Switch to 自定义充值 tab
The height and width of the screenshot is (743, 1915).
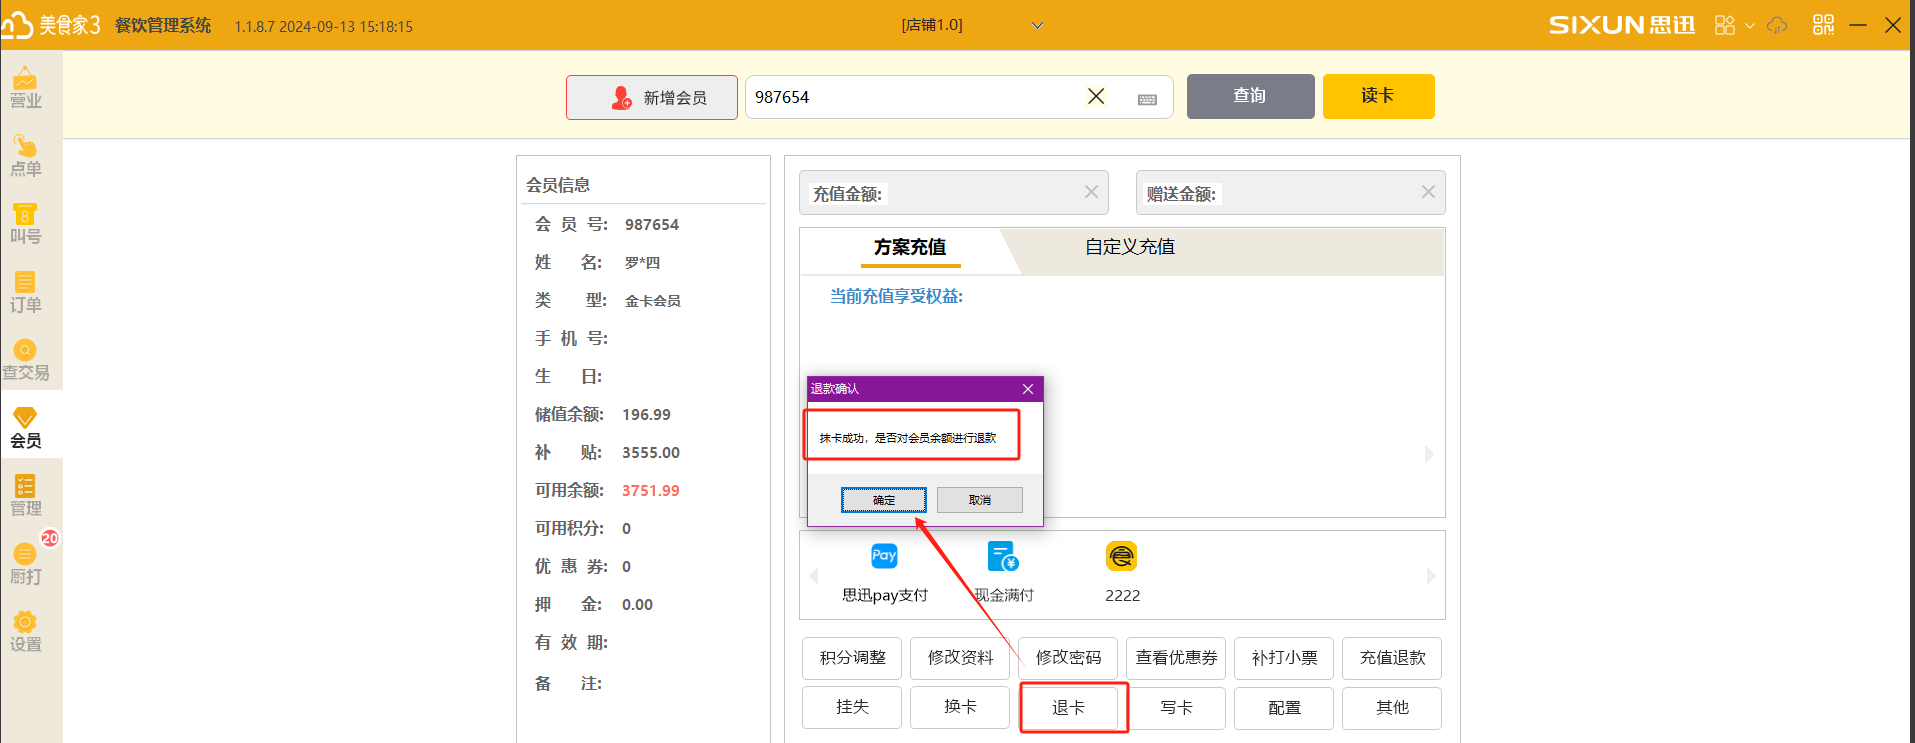[1130, 247]
